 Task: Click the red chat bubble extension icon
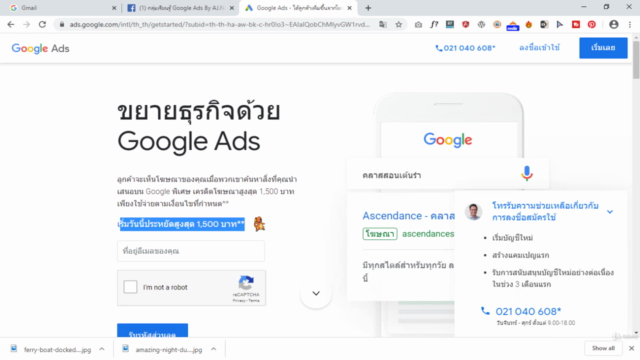coord(576,24)
